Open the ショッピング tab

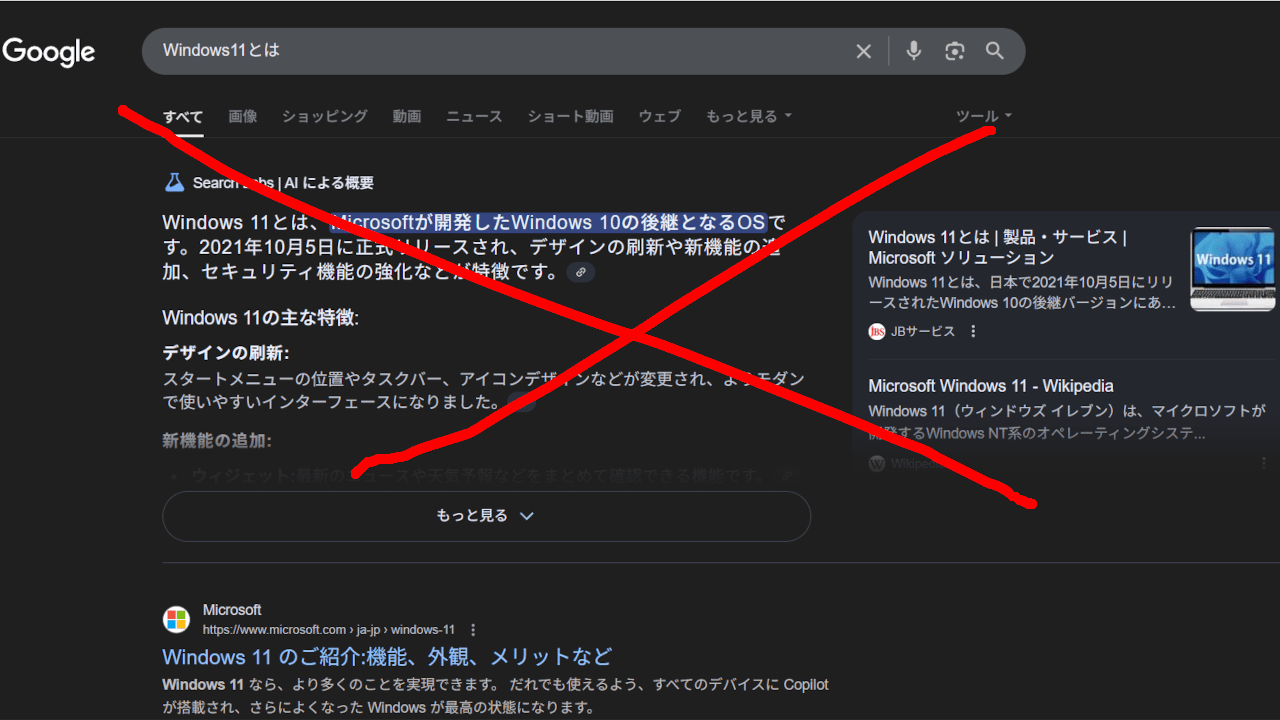tap(325, 116)
